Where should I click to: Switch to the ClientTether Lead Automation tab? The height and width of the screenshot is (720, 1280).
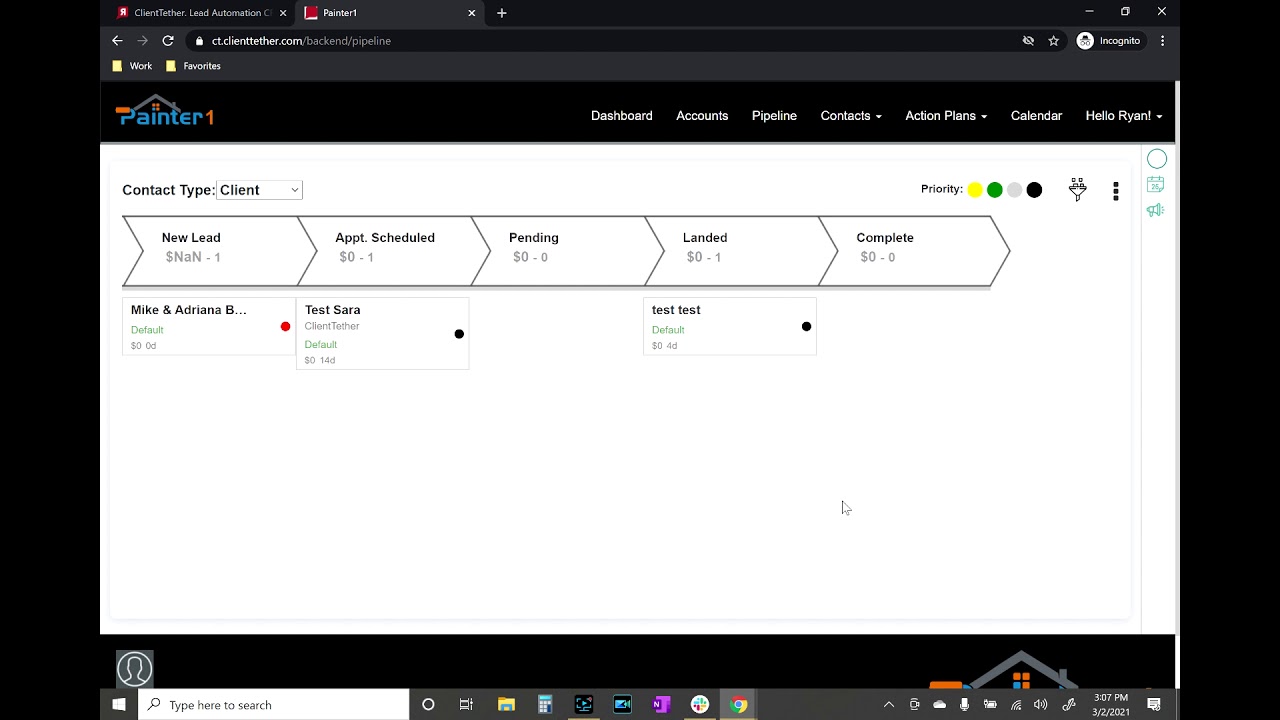202,13
